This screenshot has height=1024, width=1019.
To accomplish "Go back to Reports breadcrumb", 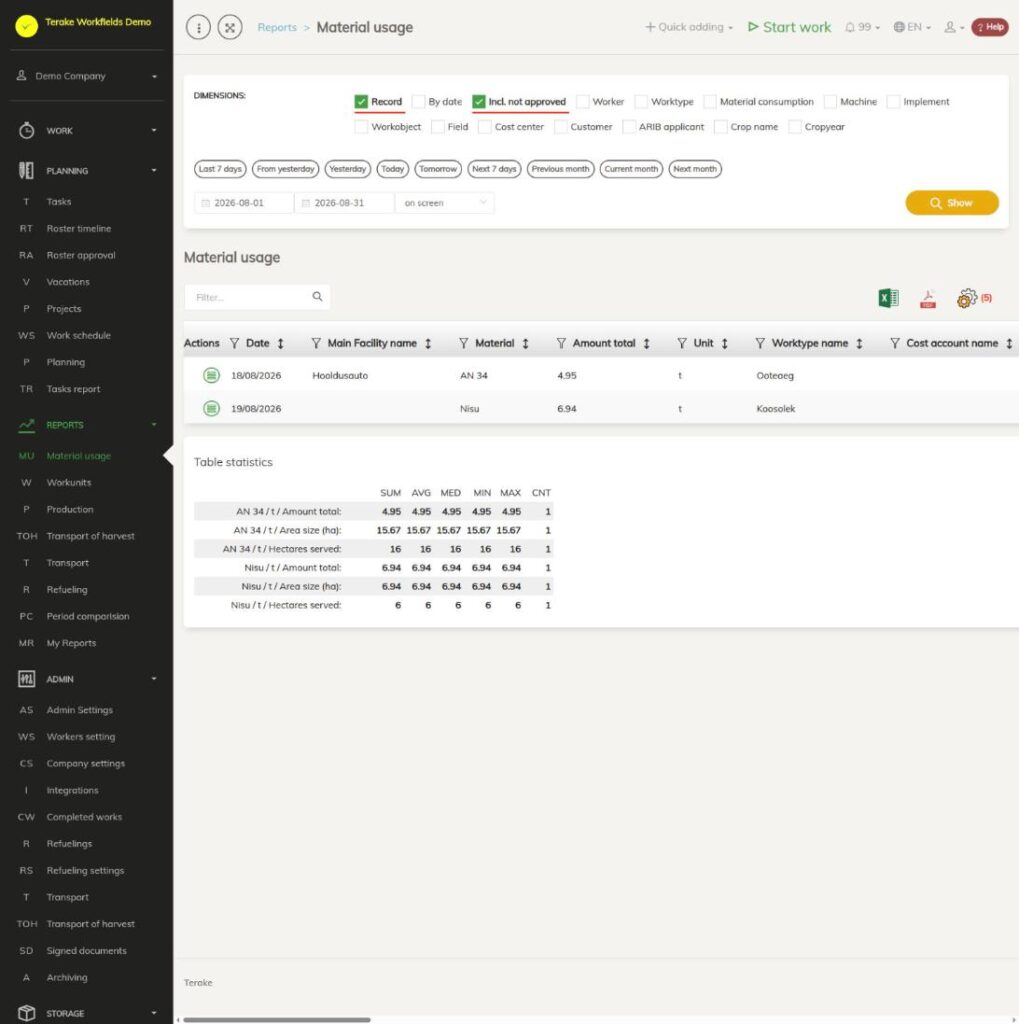I will point(277,27).
